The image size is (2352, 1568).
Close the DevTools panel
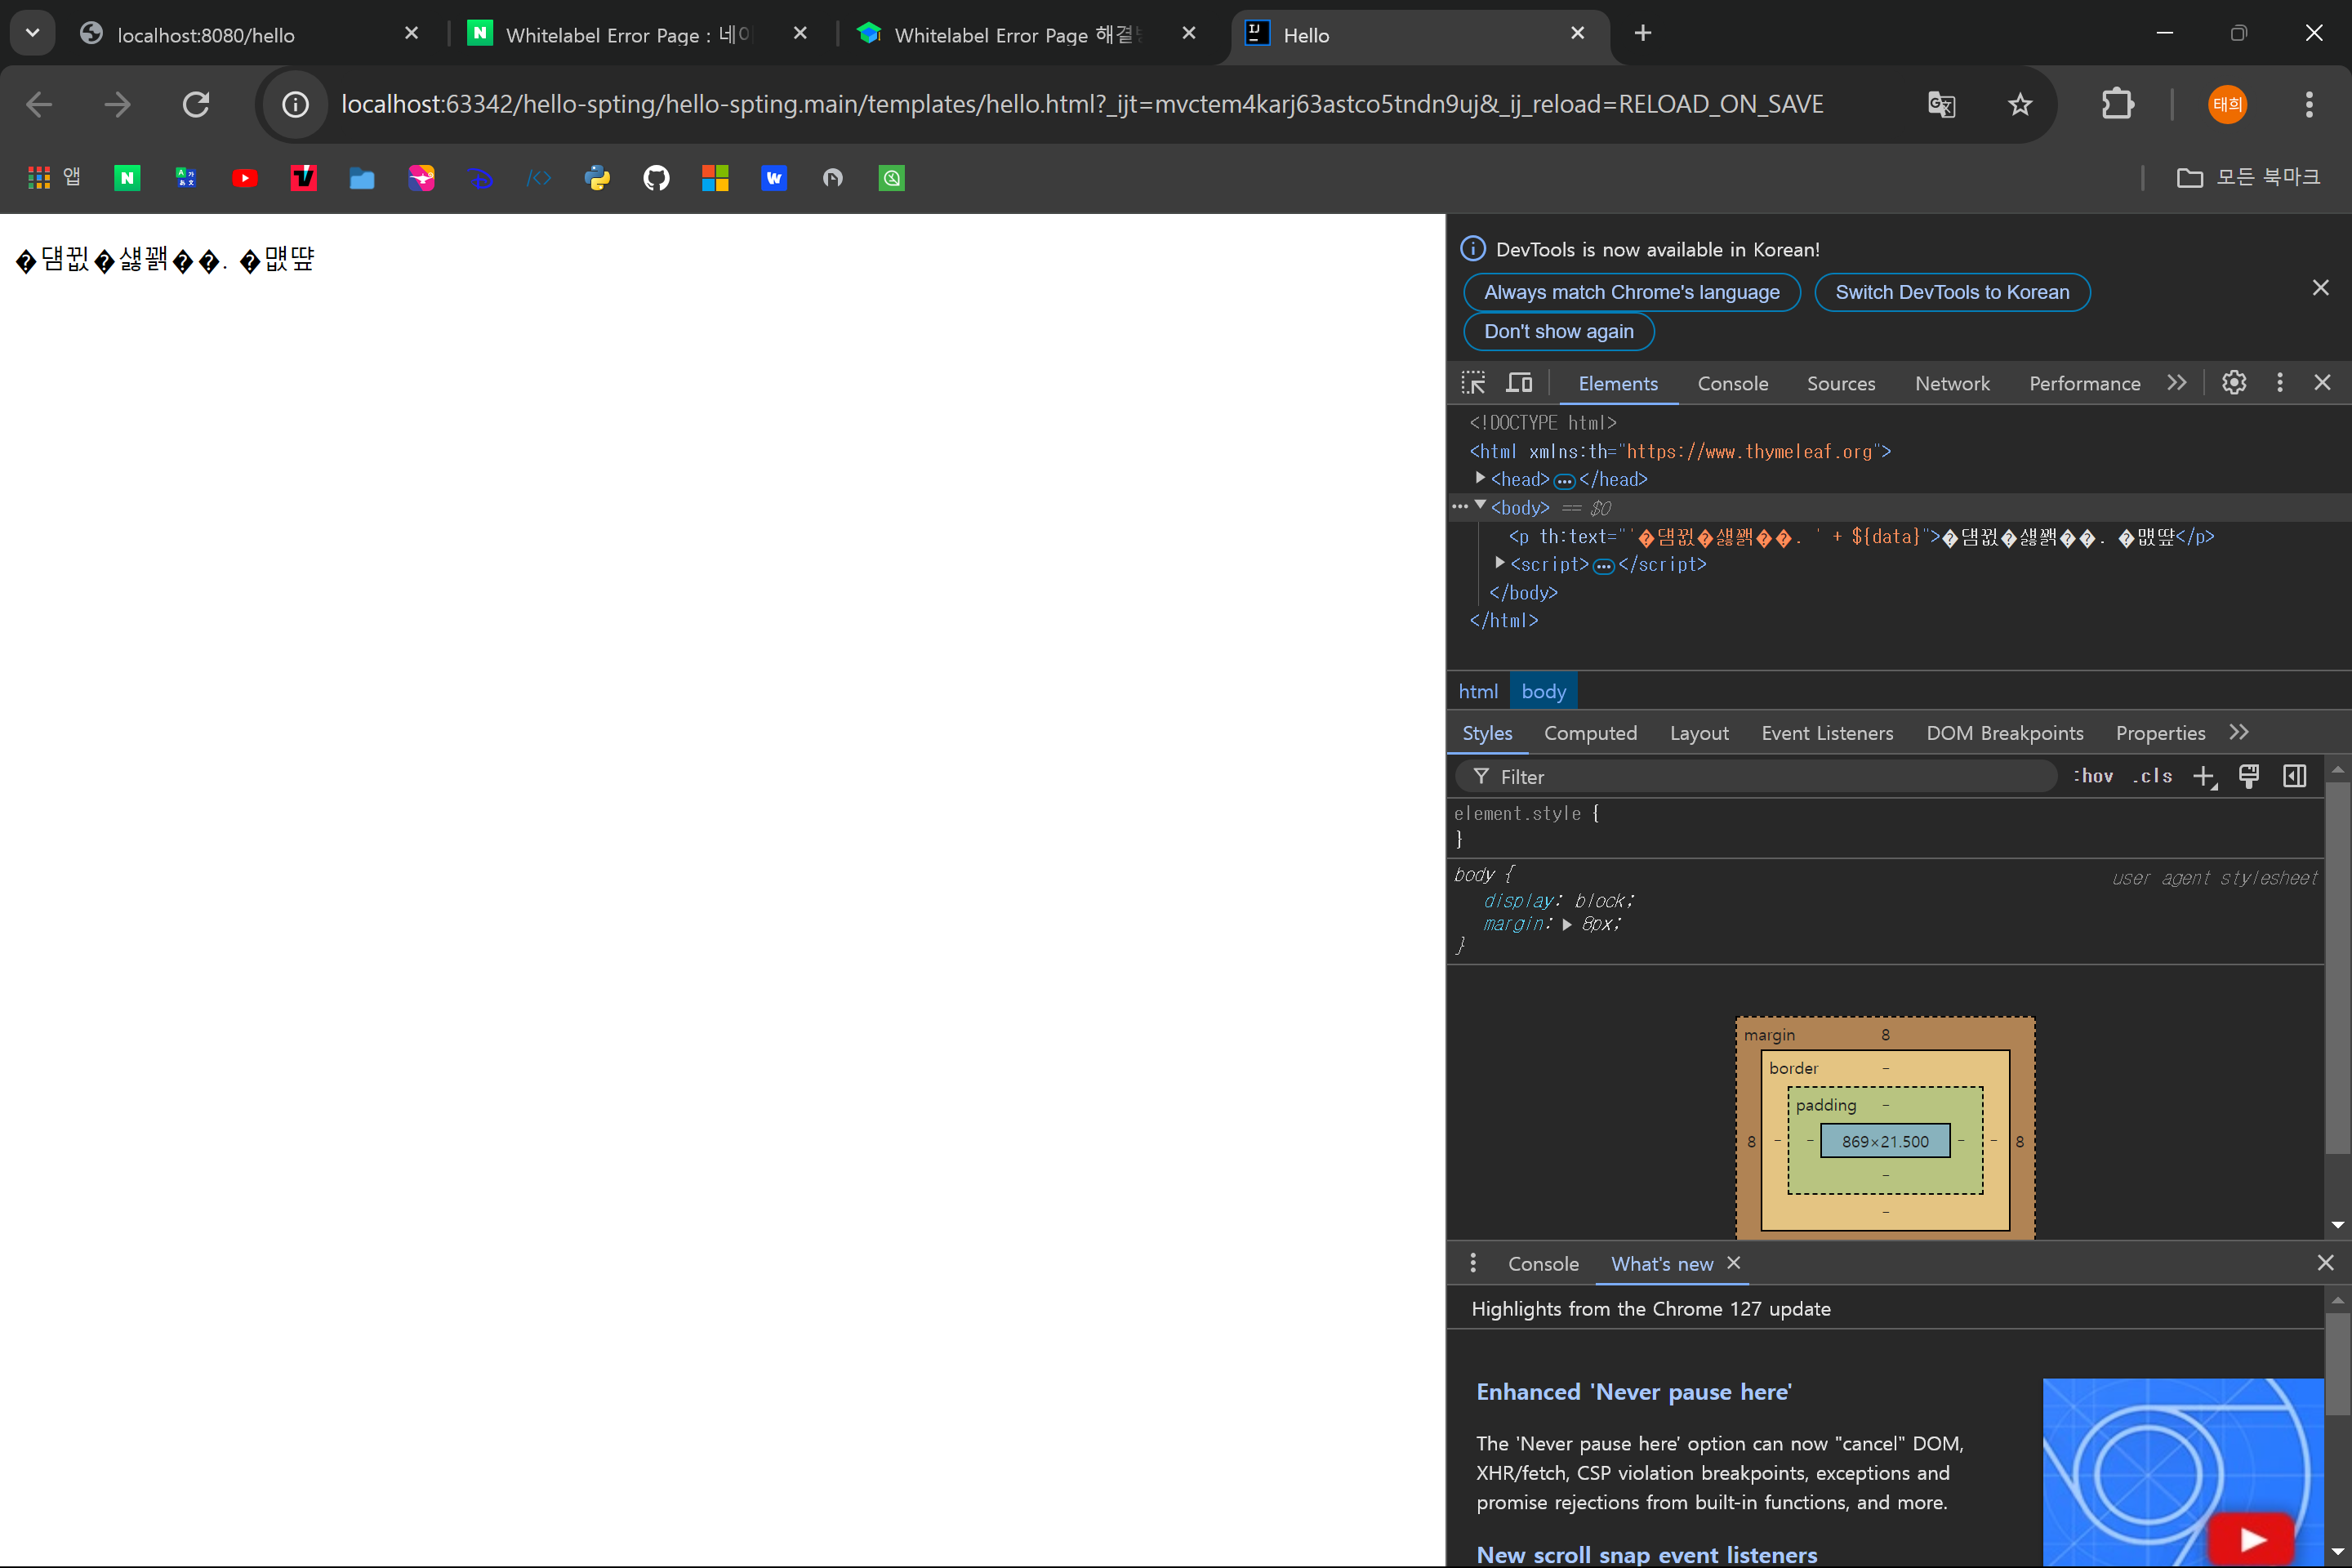2322,383
